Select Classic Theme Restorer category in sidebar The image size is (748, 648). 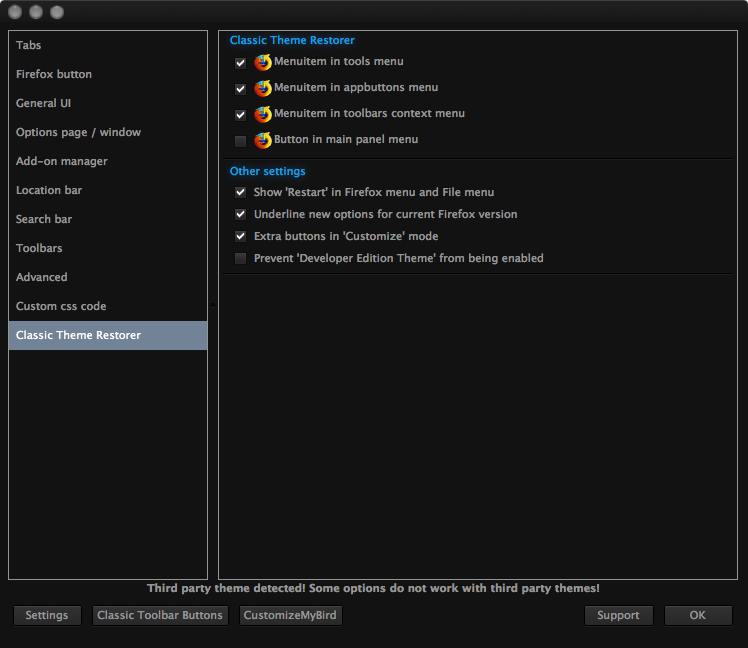coord(108,335)
